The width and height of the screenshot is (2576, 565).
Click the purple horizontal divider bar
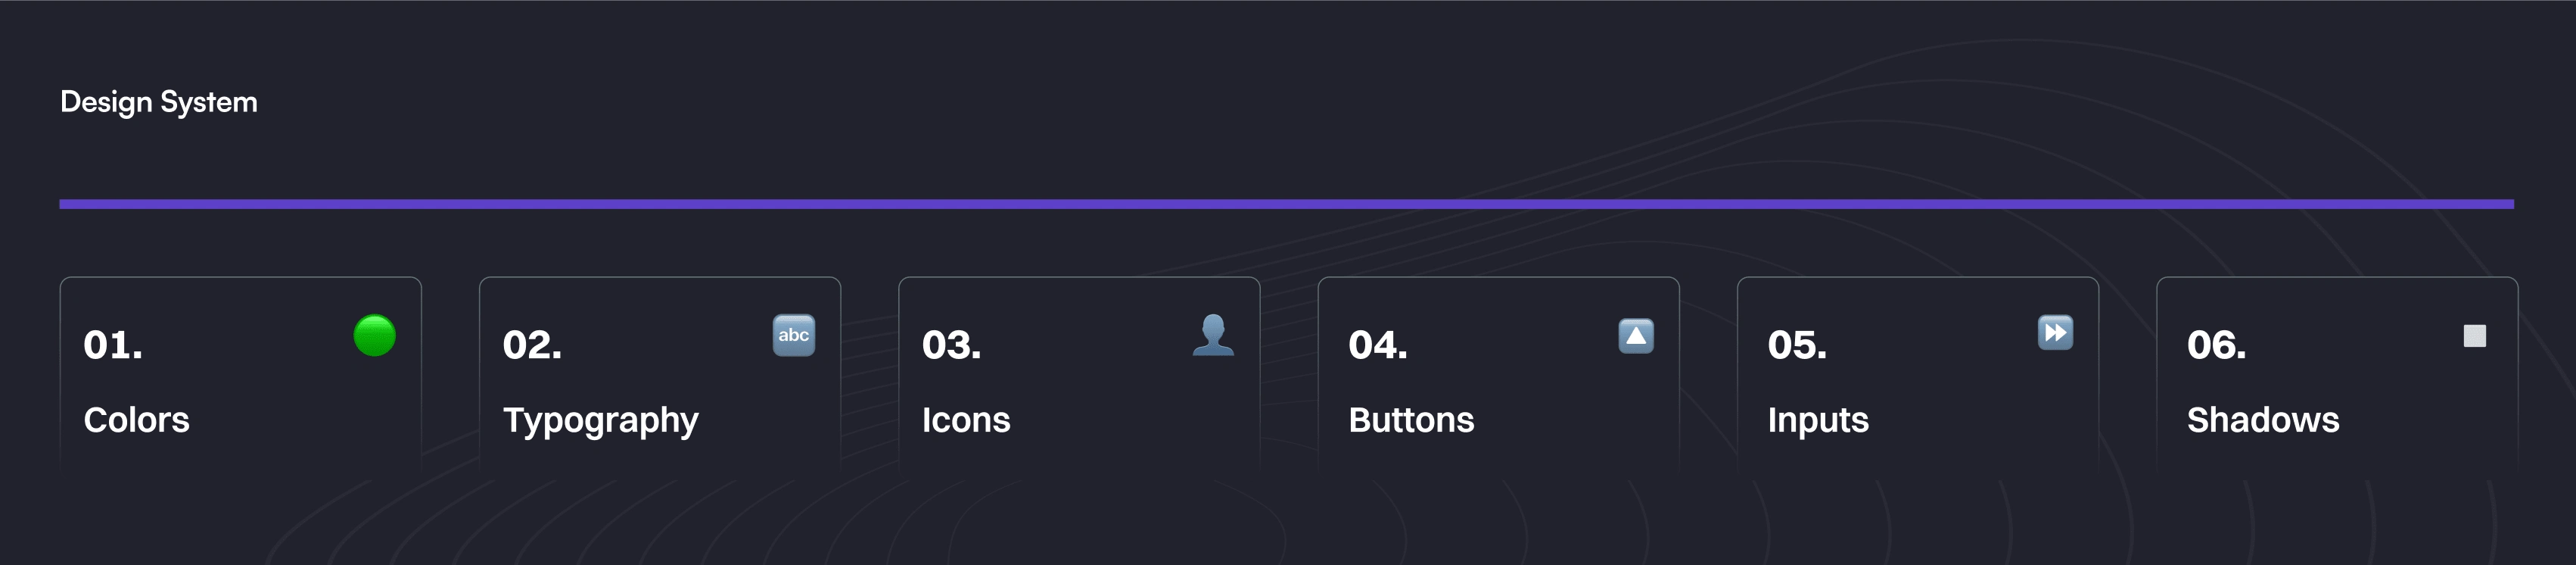(1286, 204)
